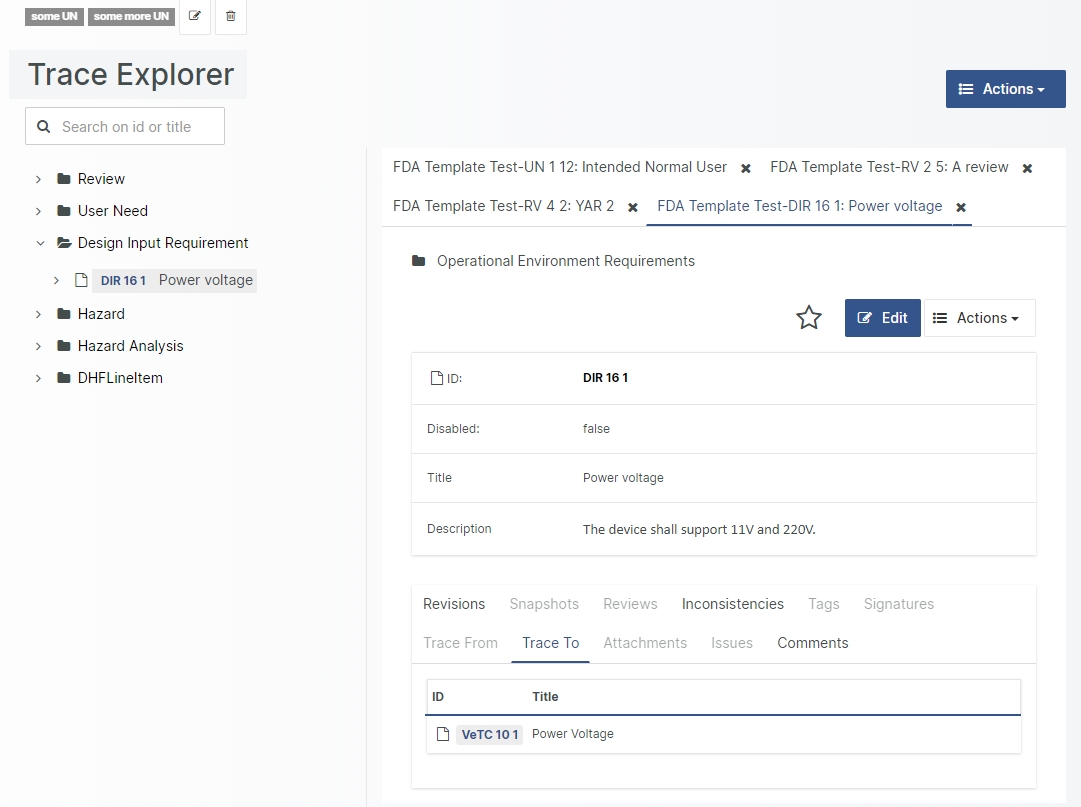The image size is (1081, 807).
Task: Select the Hazard Analysis folder
Action: (130, 346)
